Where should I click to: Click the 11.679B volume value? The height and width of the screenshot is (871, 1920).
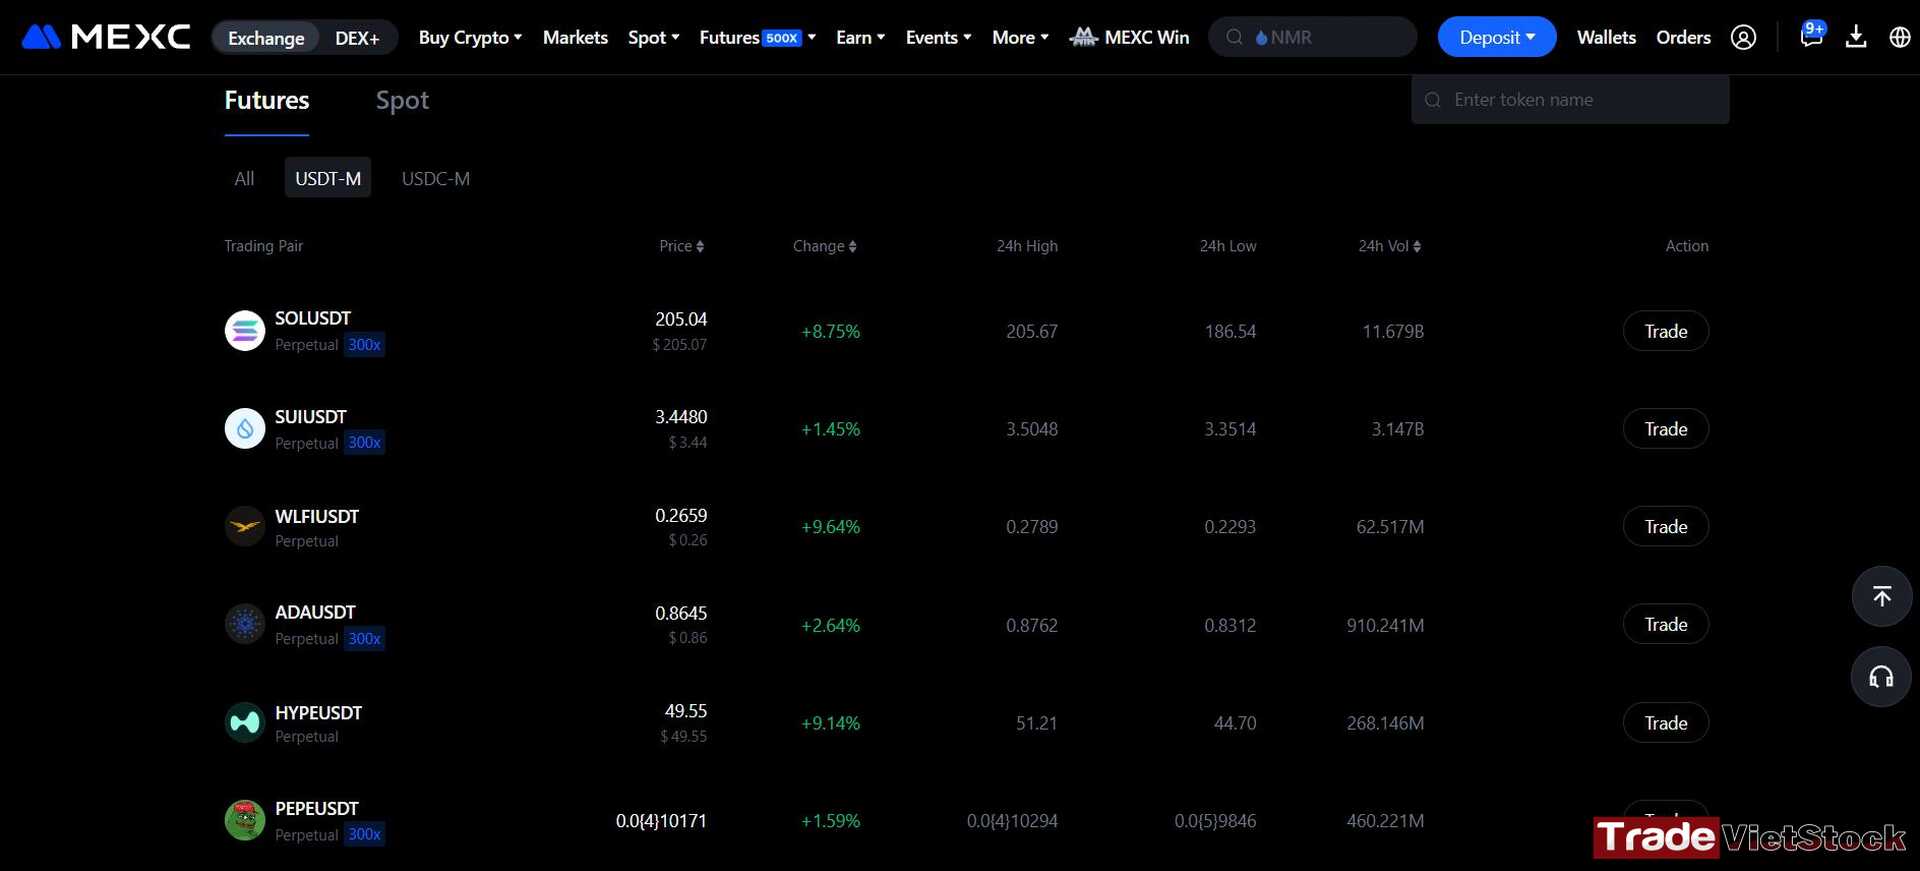point(1393,331)
